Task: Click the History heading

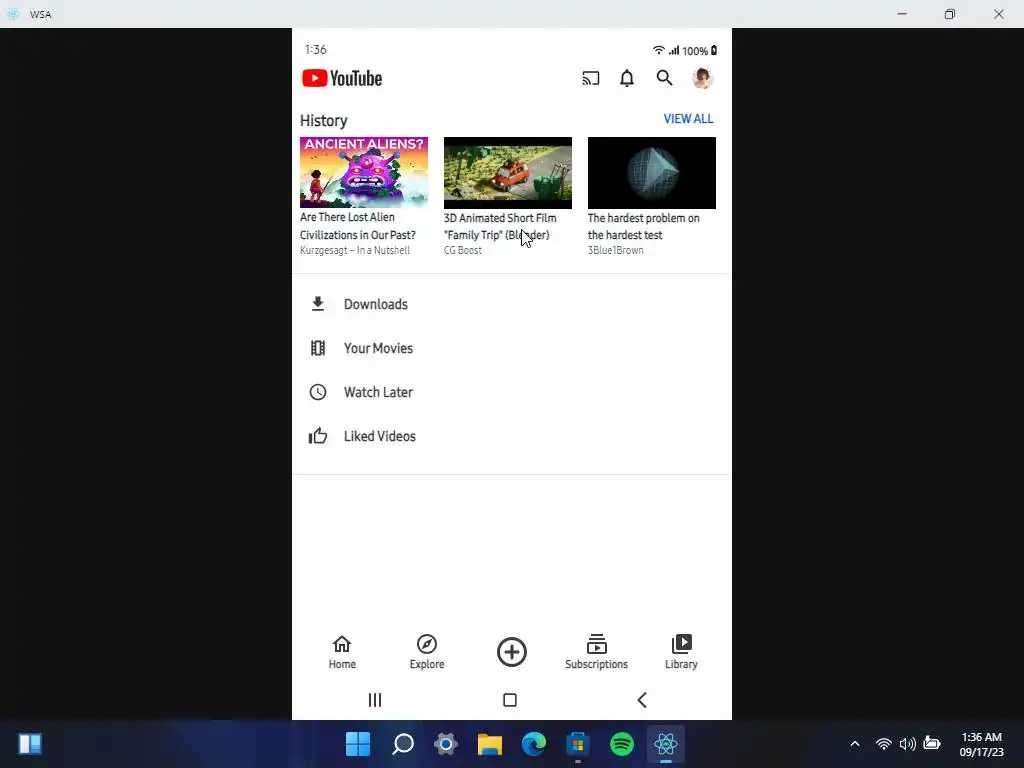Action: 324,121
